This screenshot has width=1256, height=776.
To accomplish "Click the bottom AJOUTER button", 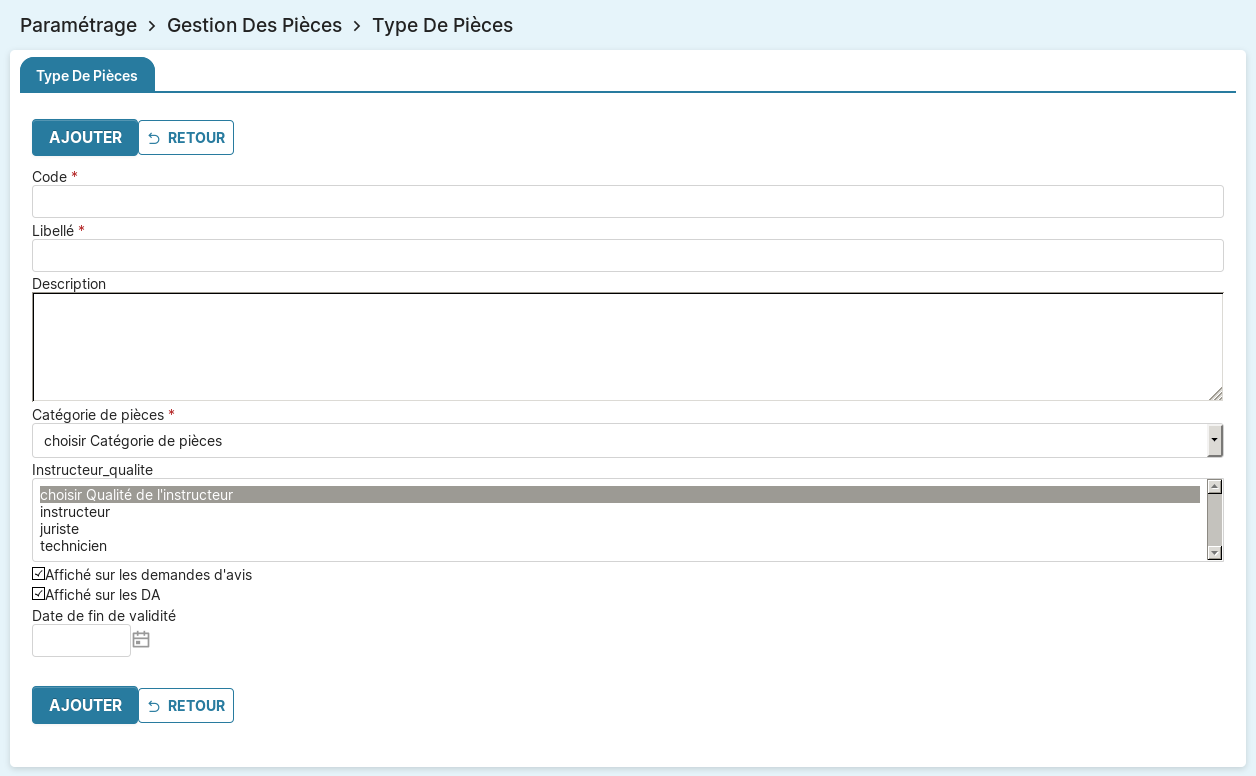I will [85, 706].
